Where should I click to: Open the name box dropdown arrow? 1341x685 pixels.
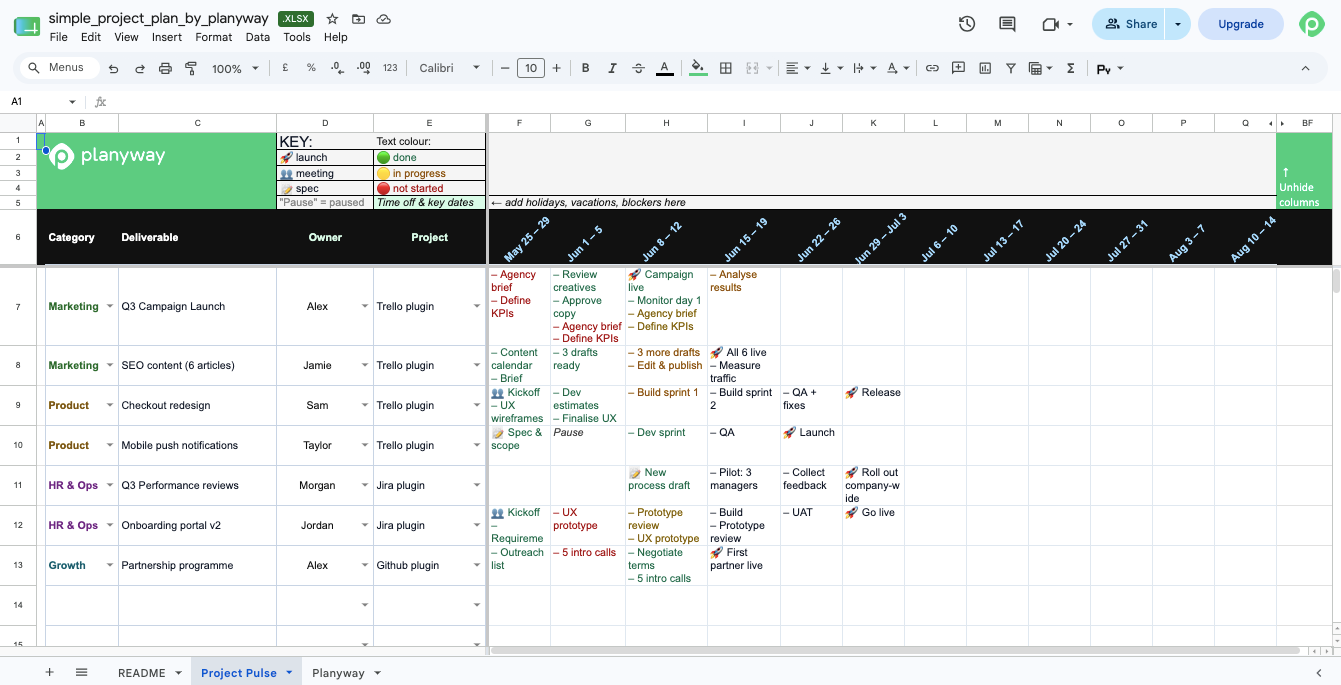pos(72,102)
